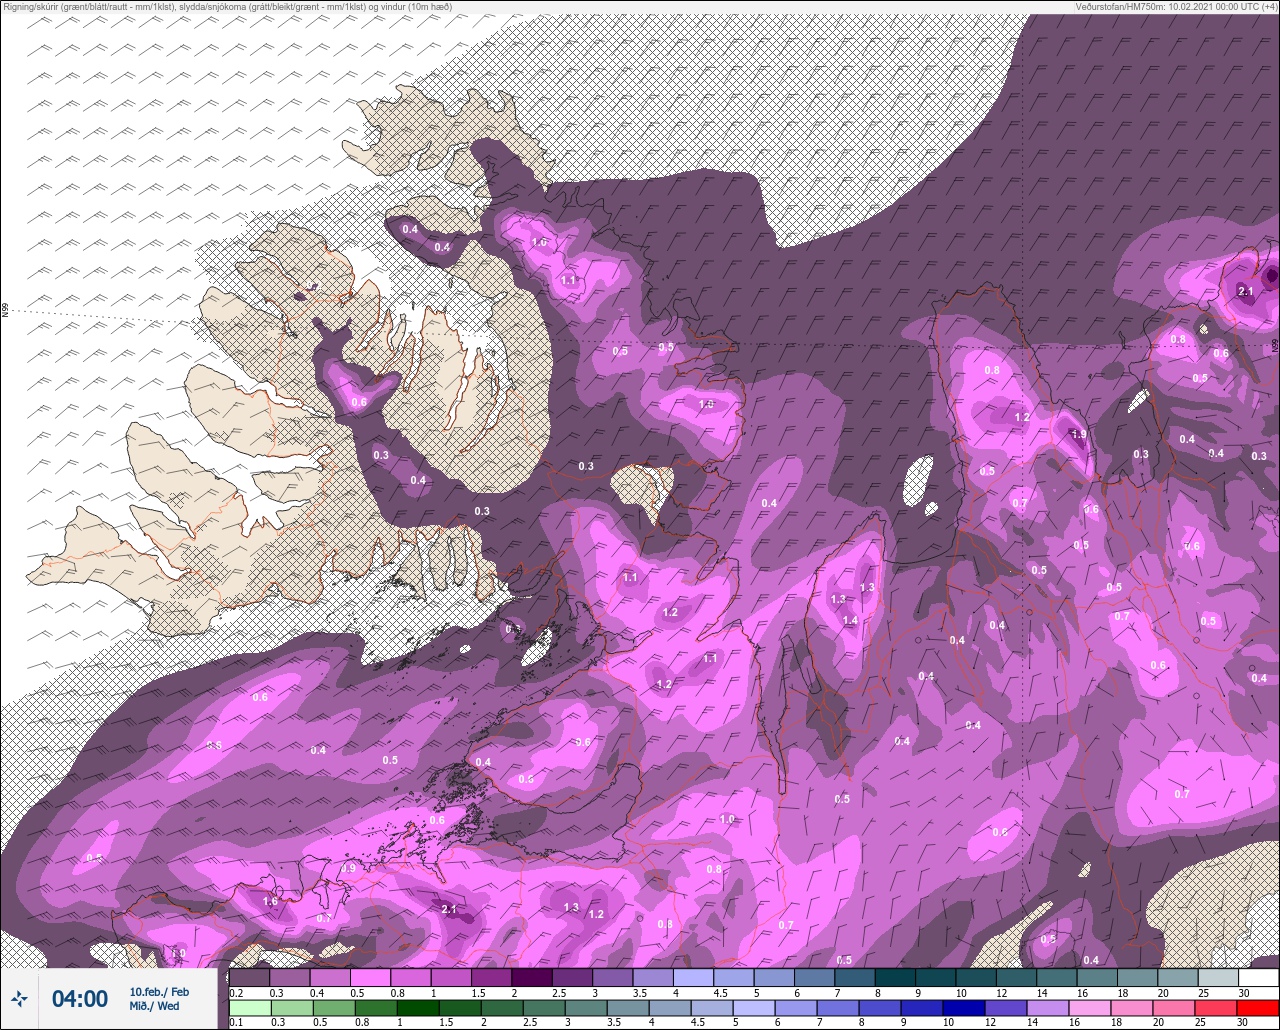The height and width of the screenshot is (1030, 1280).
Task: Click the Rigning/skúrir map title text
Action: pos(227,7)
